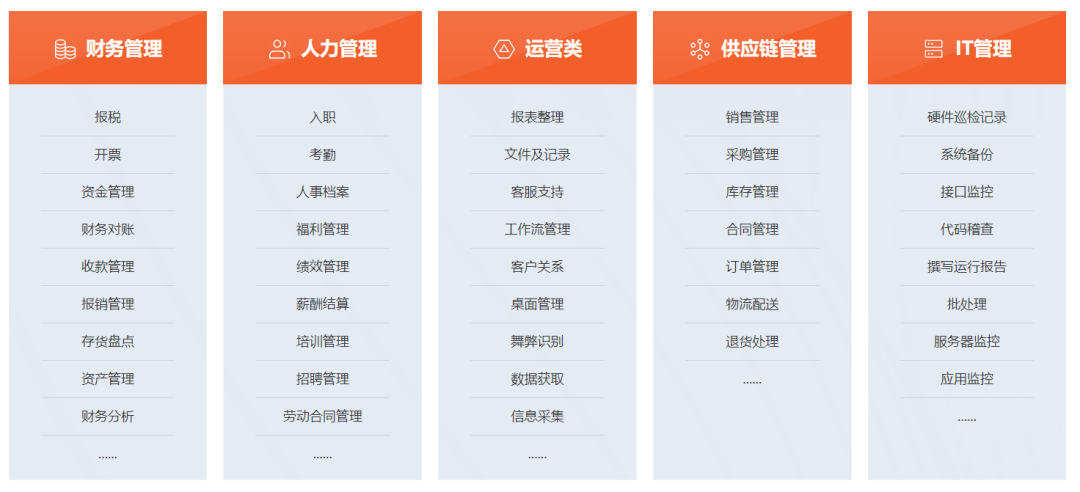This screenshot has height=492, width=1080.
Task: Click the coin stack icon beside 财务管理
Action: [65, 49]
